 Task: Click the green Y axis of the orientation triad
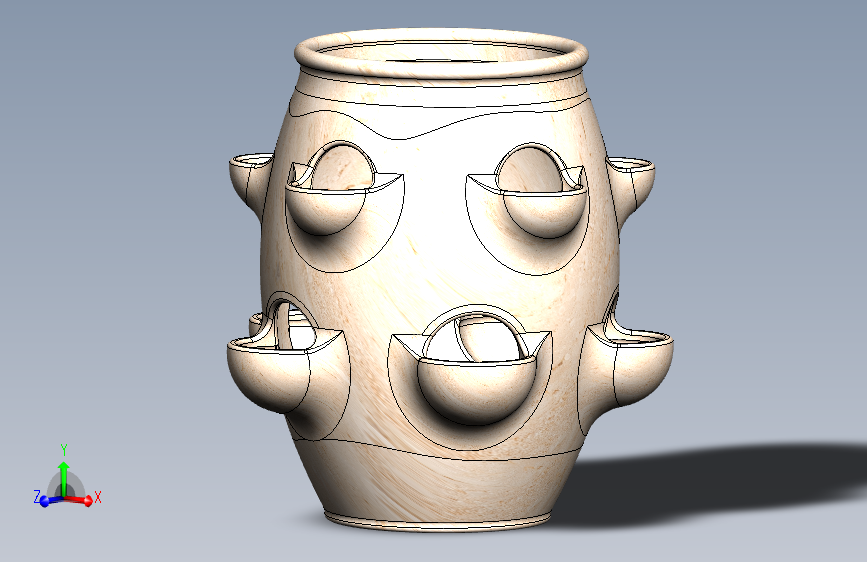[64, 478]
